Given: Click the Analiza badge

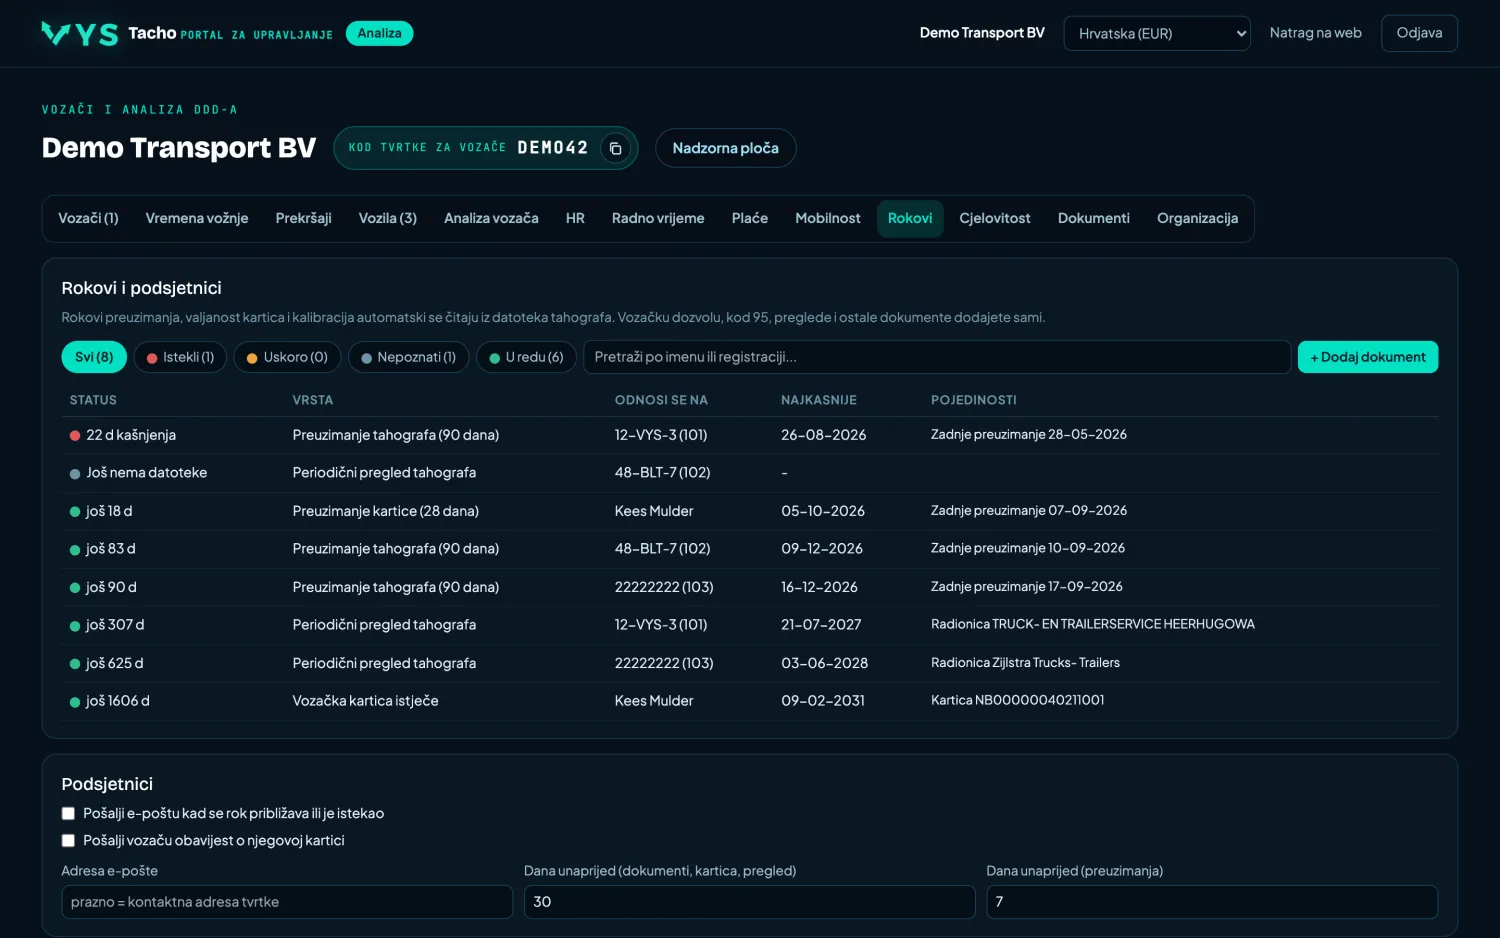Looking at the screenshot, I should (379, 33).
